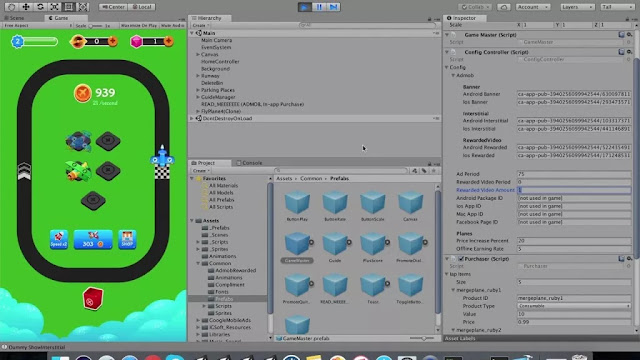Collapse the Main scene in the Hierarchy
This screenshot has width=640, height=360.
[x=192, y=33]
